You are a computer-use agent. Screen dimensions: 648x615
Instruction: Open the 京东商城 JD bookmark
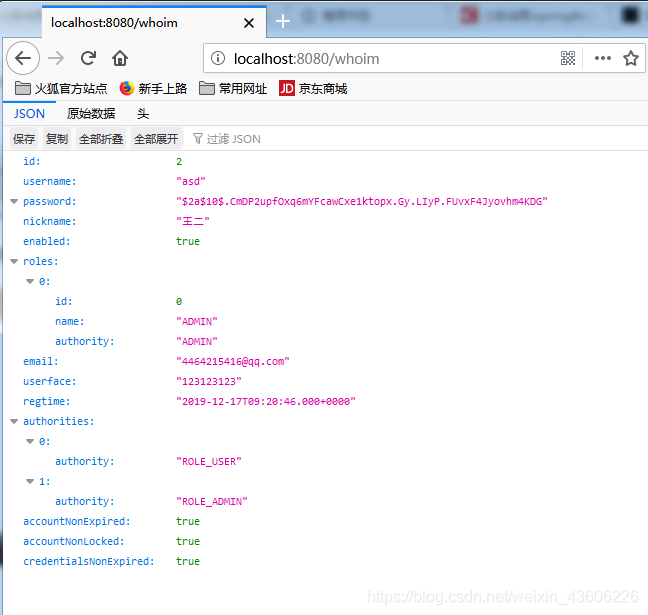(313, 88)
